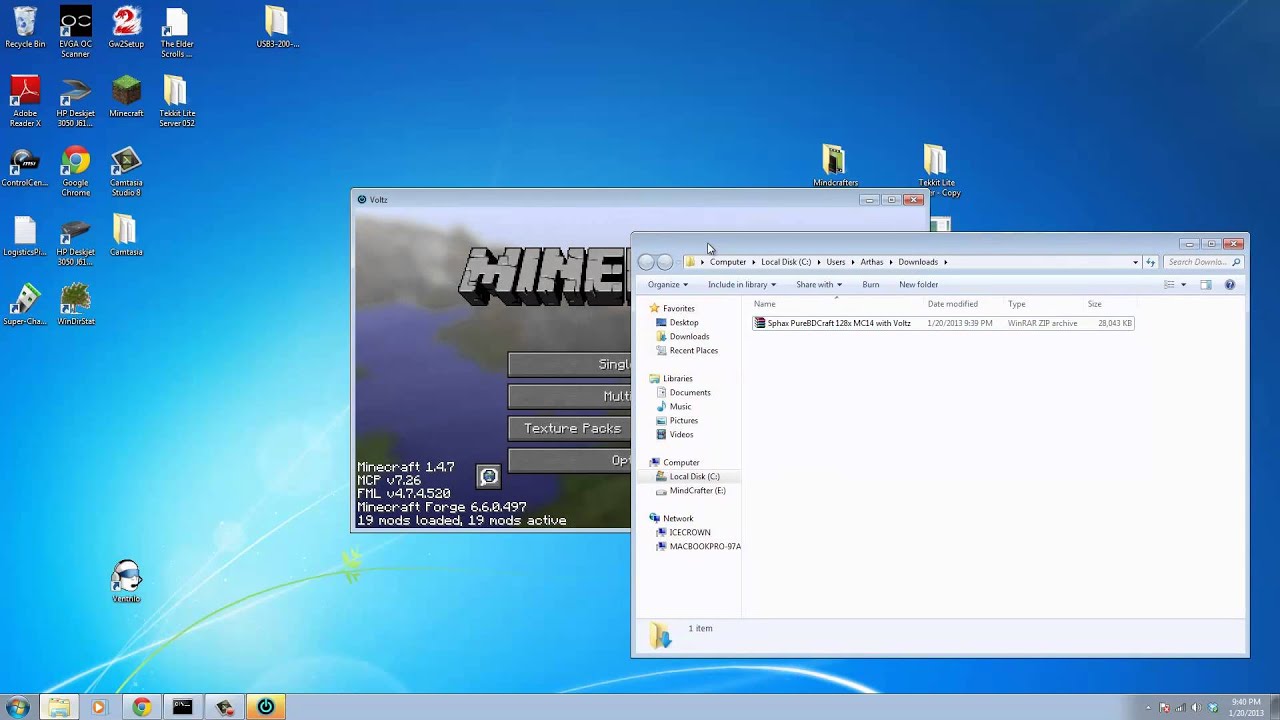This screenshot has width=1280, height=720.
Task: Open the Share with dropdown
Action: click(819, 285)
